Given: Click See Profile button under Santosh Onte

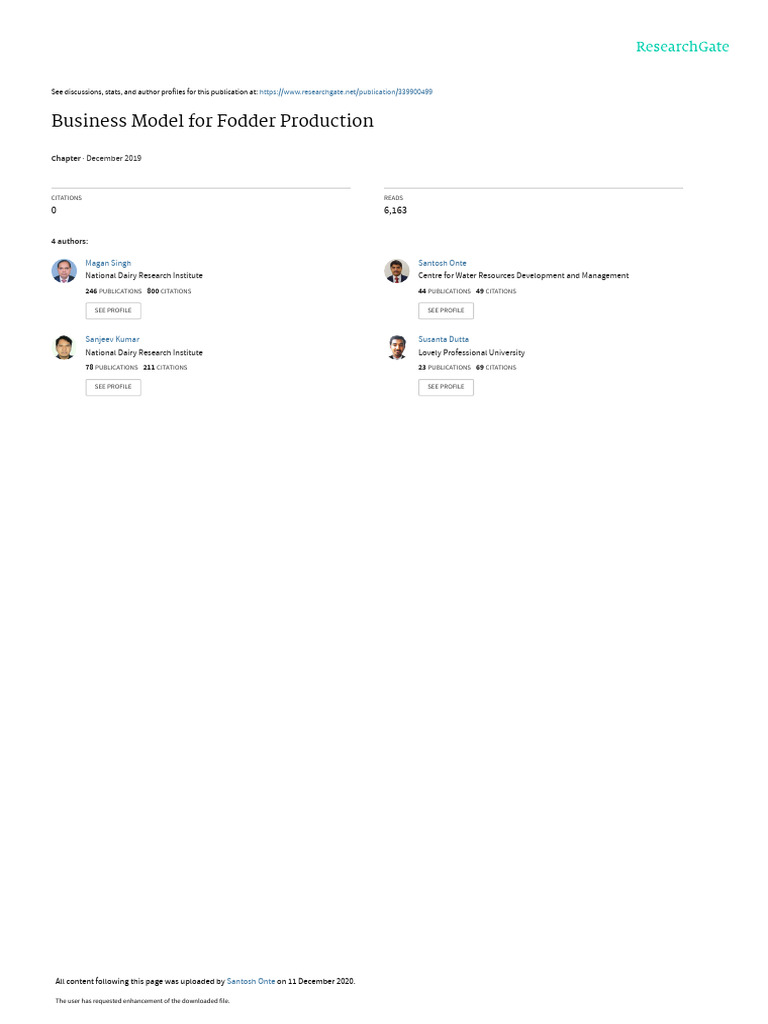Looking at the screenshot, I should point(446,311).
